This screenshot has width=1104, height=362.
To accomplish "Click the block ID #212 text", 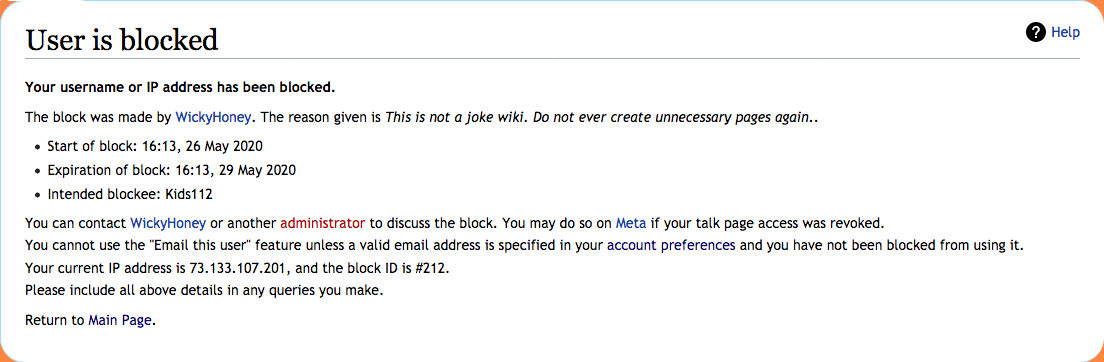I will pos(432,268).
